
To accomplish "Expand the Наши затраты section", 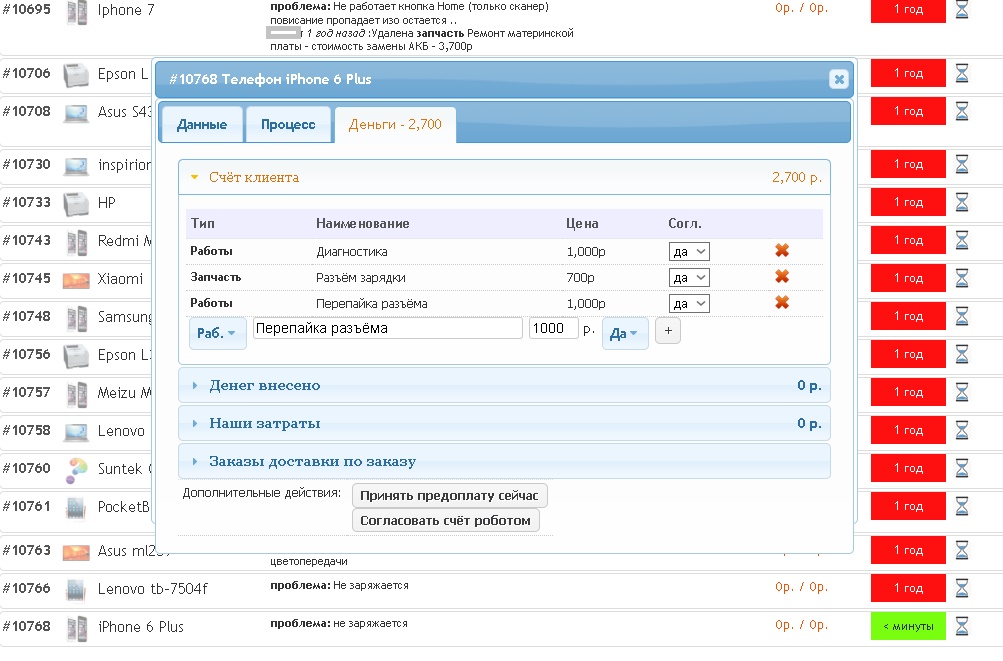I will [x=265, y=423].
